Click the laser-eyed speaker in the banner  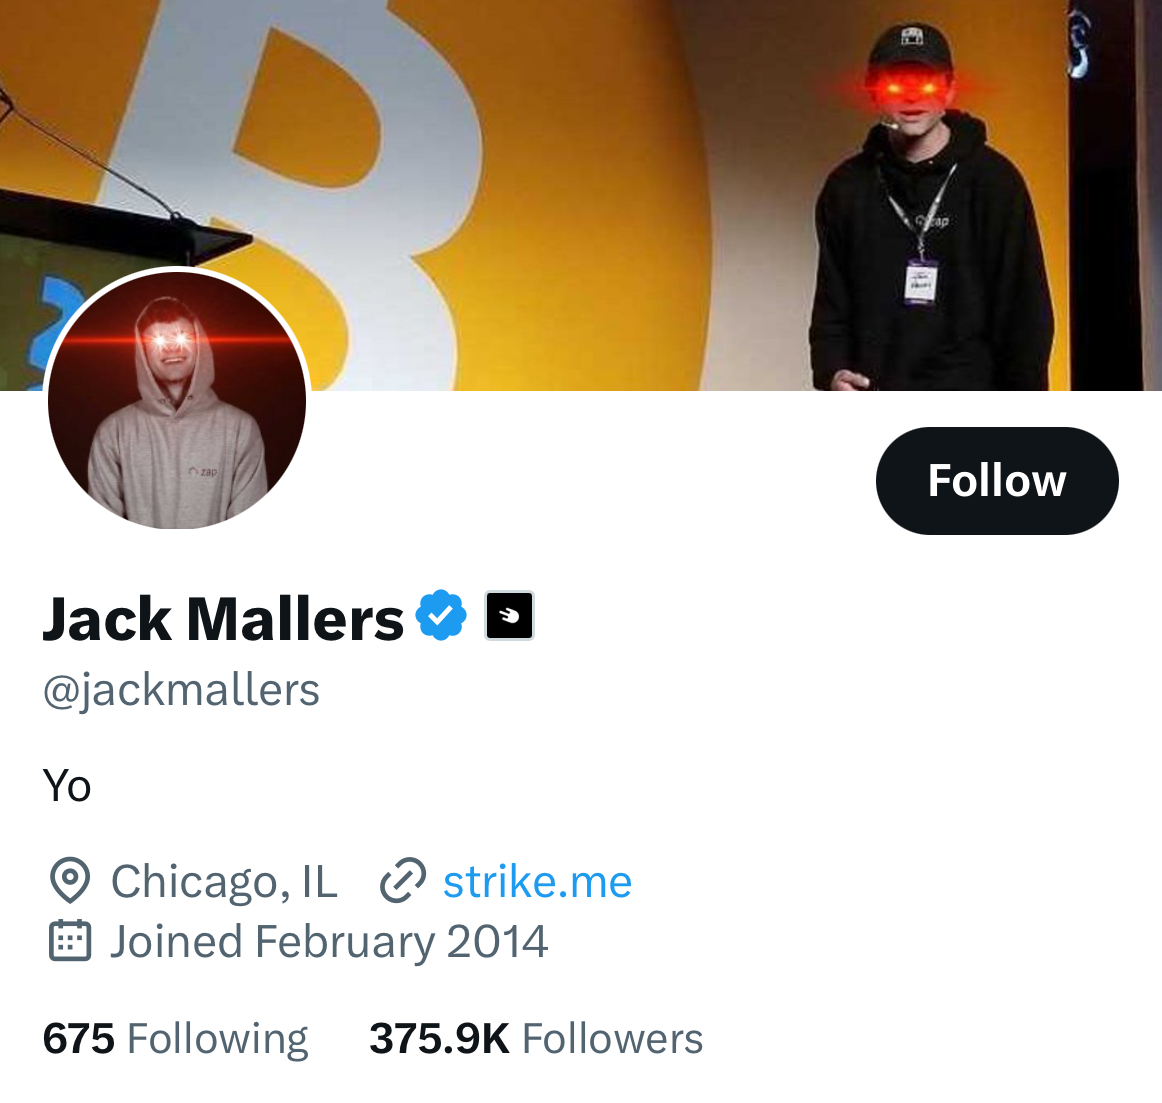tap(930, 208)
